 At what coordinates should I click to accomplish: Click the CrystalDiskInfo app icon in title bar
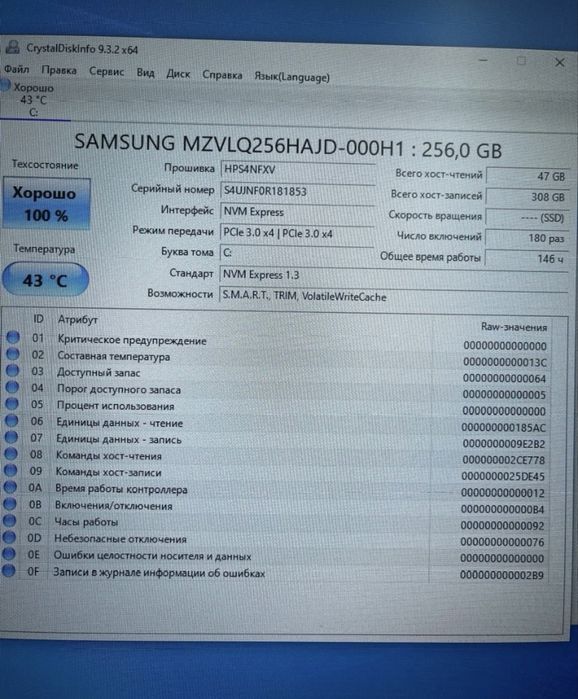12,47
